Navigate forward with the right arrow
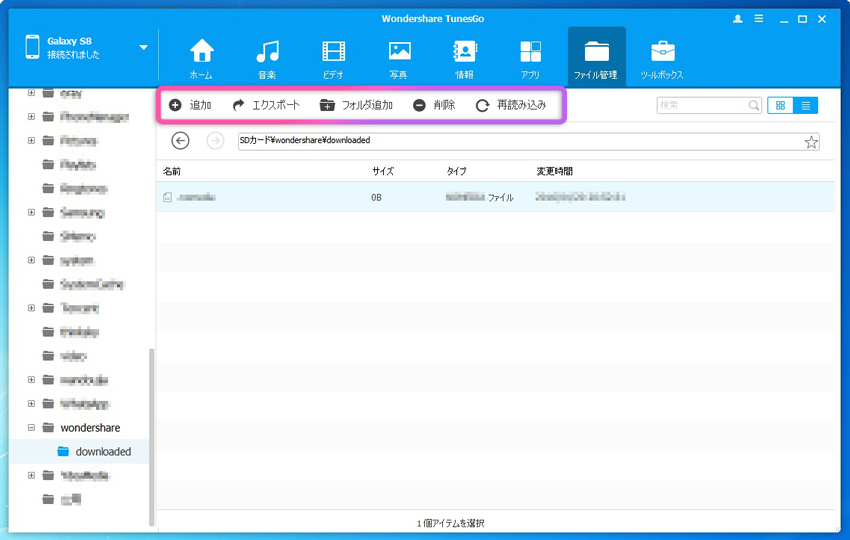Viewport: 850px width, 540px height. (x=215, y=141)
